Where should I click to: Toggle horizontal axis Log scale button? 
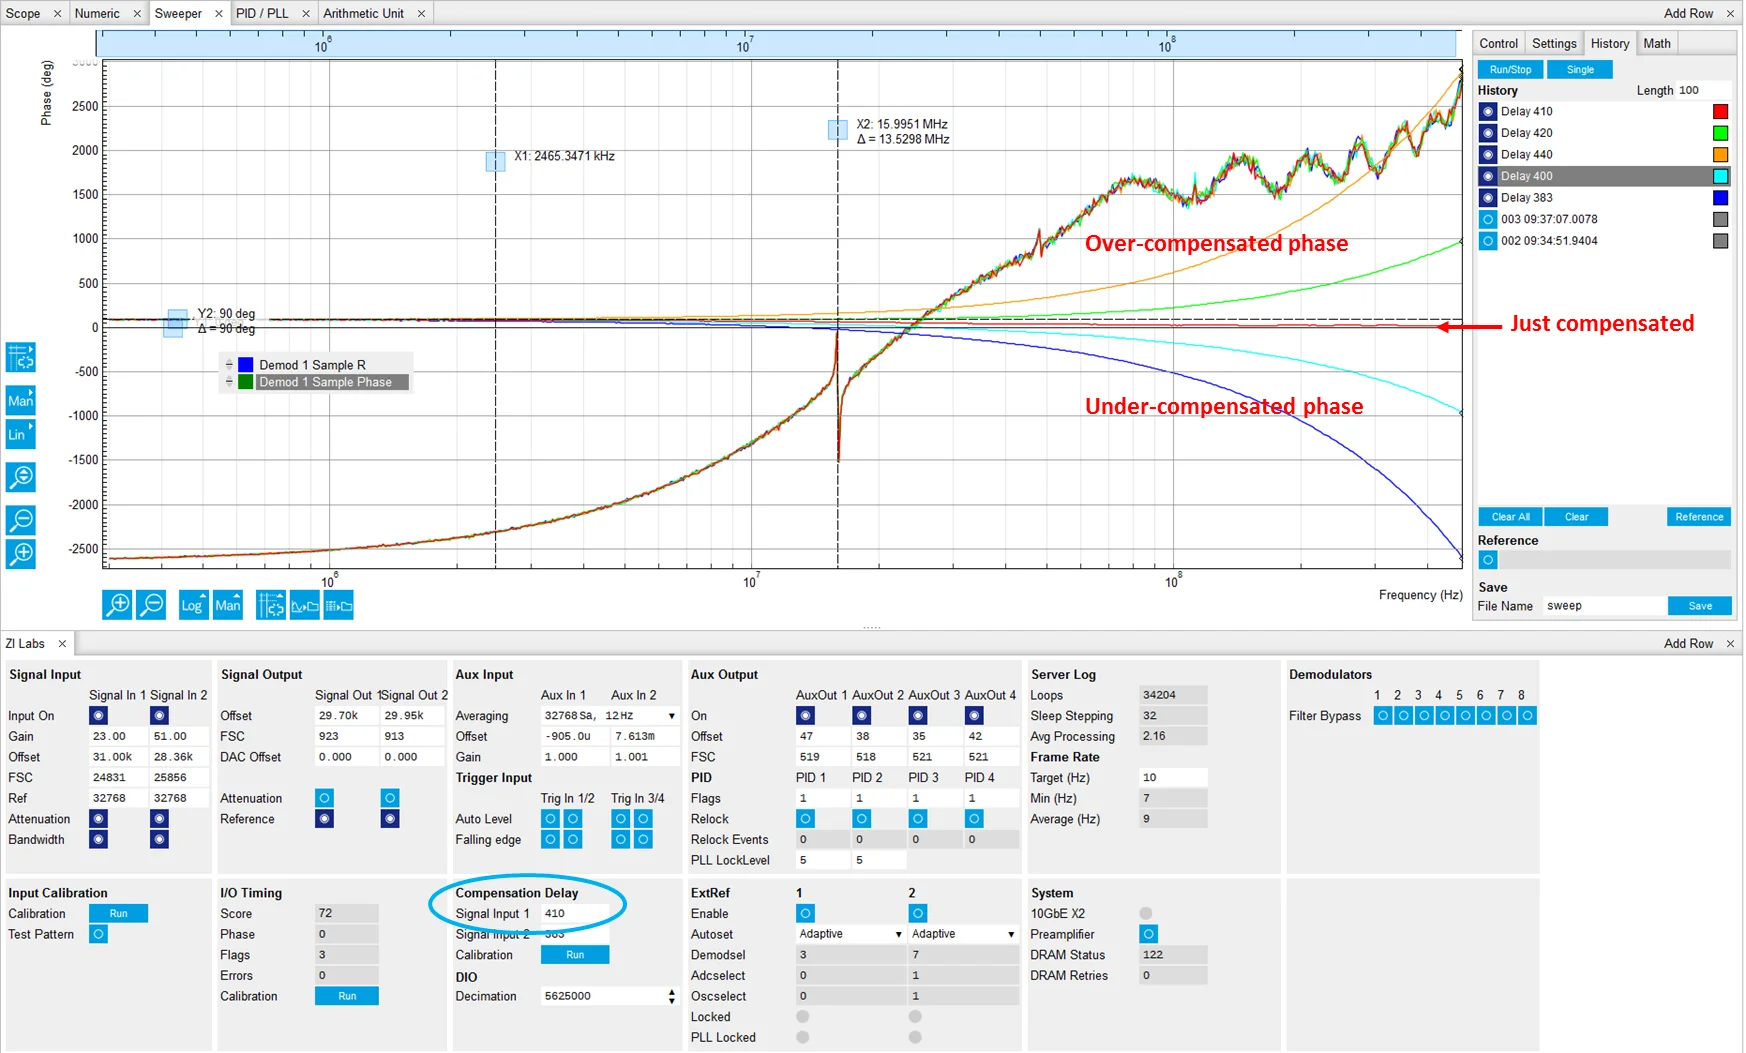[193, 605]
